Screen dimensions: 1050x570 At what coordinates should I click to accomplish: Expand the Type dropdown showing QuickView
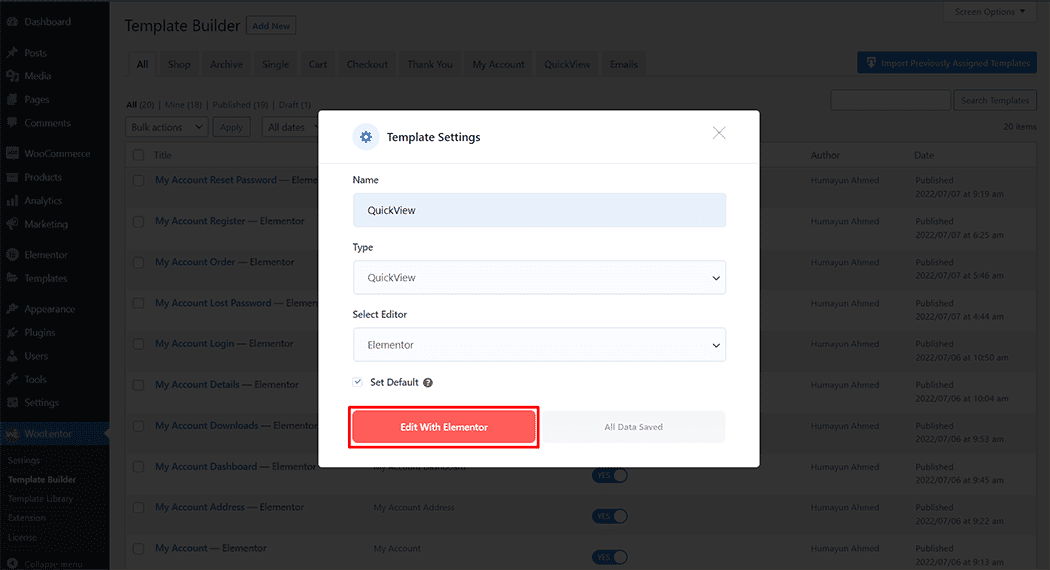tap(539, 278)
